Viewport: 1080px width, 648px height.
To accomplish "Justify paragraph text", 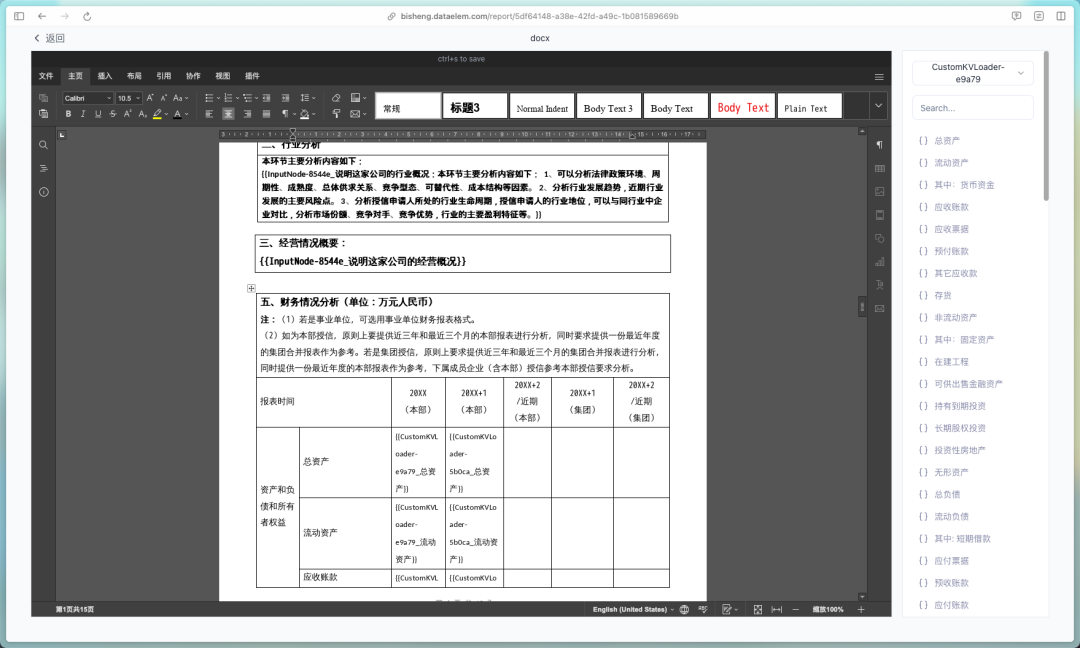I will click(x=266, y=114).
